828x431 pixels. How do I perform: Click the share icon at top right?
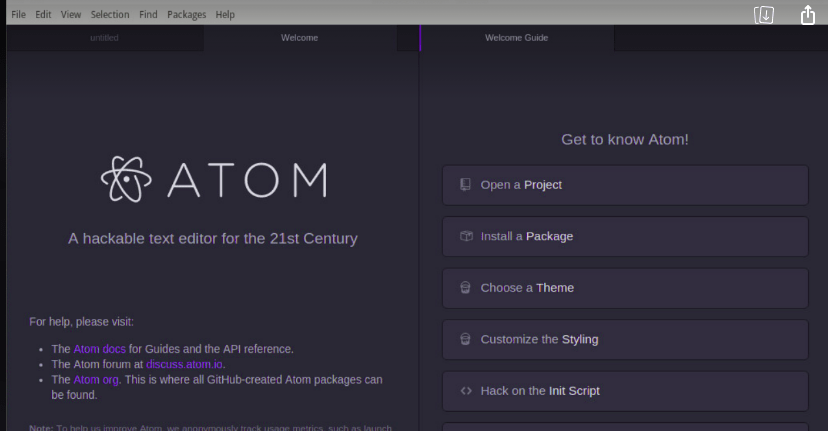click(x=808, y=15)
